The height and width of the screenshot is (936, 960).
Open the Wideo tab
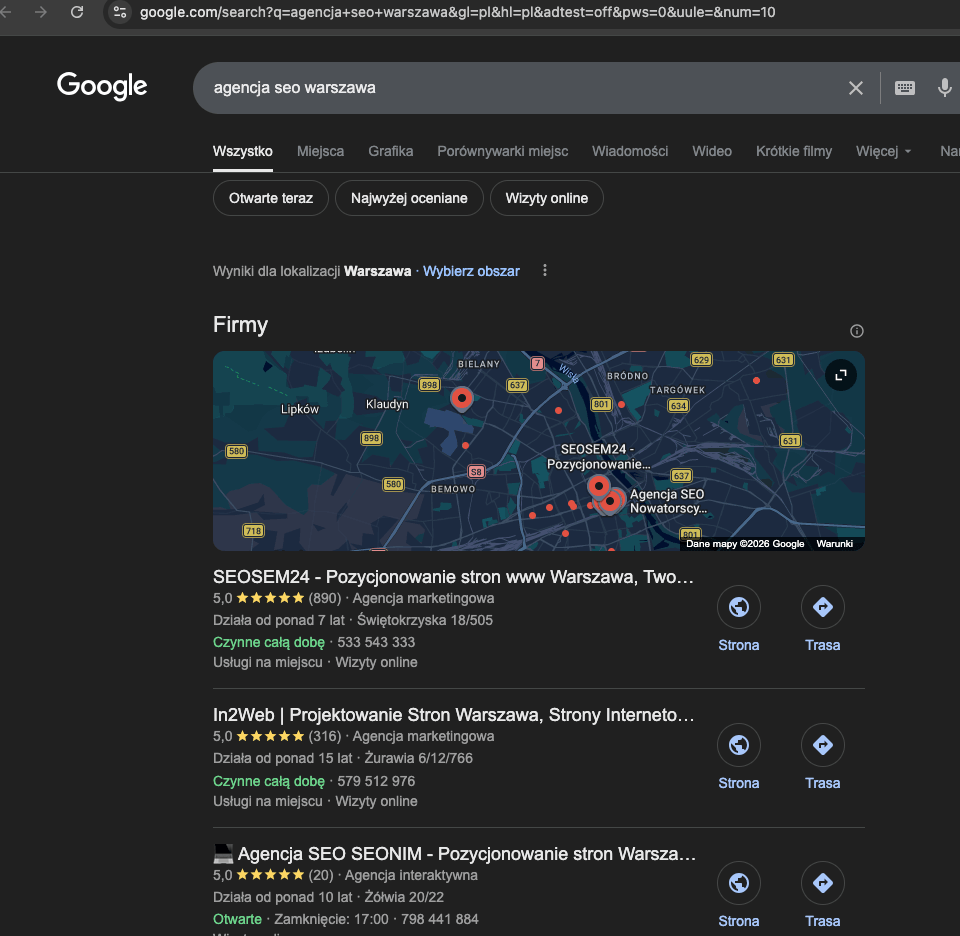tap(712, 151)
